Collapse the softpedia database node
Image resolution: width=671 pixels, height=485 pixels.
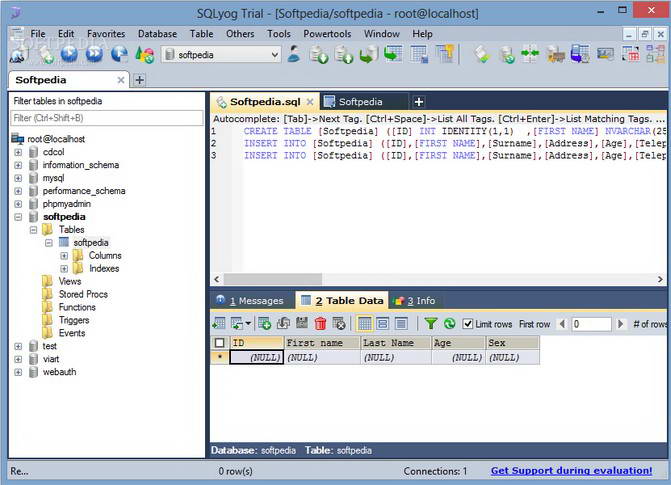click(18, 217)
